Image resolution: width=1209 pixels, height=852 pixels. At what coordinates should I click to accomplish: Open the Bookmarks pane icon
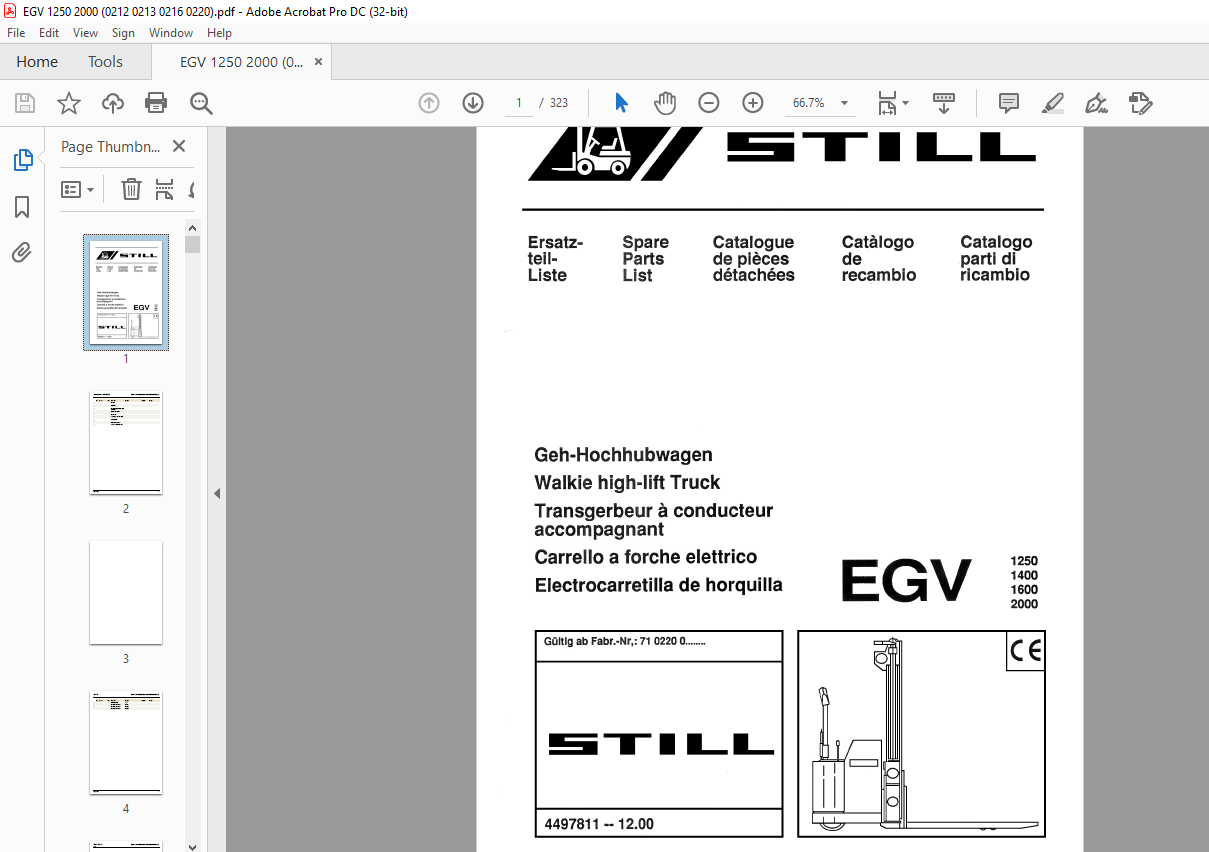click(x=22, y=207)
